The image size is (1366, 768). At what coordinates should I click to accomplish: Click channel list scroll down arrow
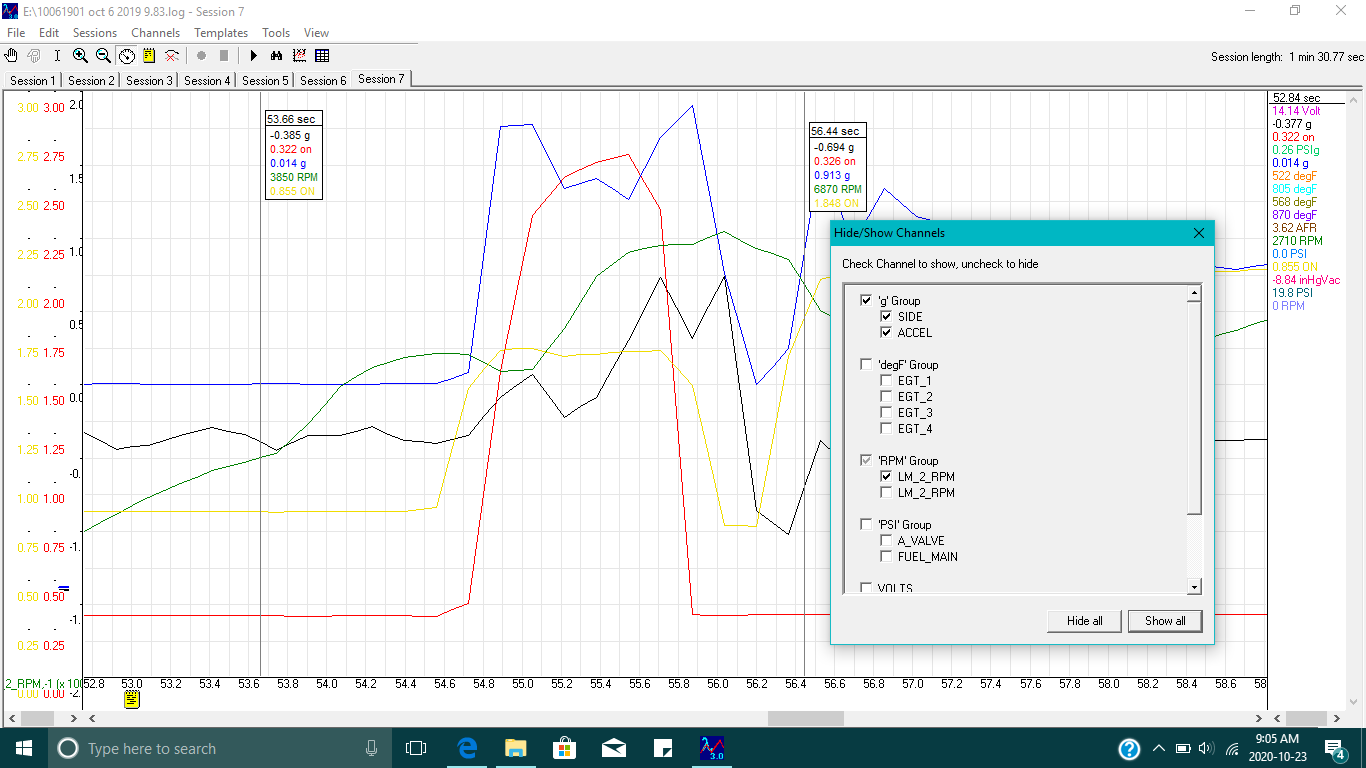[x=1193, y=587]
